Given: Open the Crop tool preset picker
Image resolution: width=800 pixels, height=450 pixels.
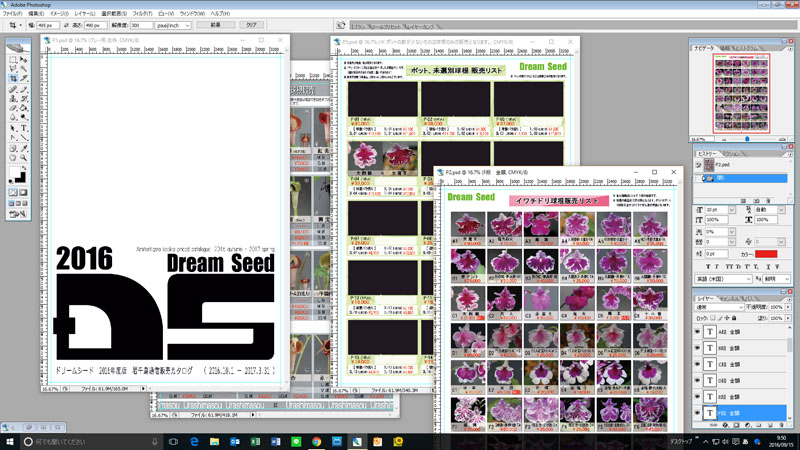Looking at the screenshot, I should coord(14,25).
